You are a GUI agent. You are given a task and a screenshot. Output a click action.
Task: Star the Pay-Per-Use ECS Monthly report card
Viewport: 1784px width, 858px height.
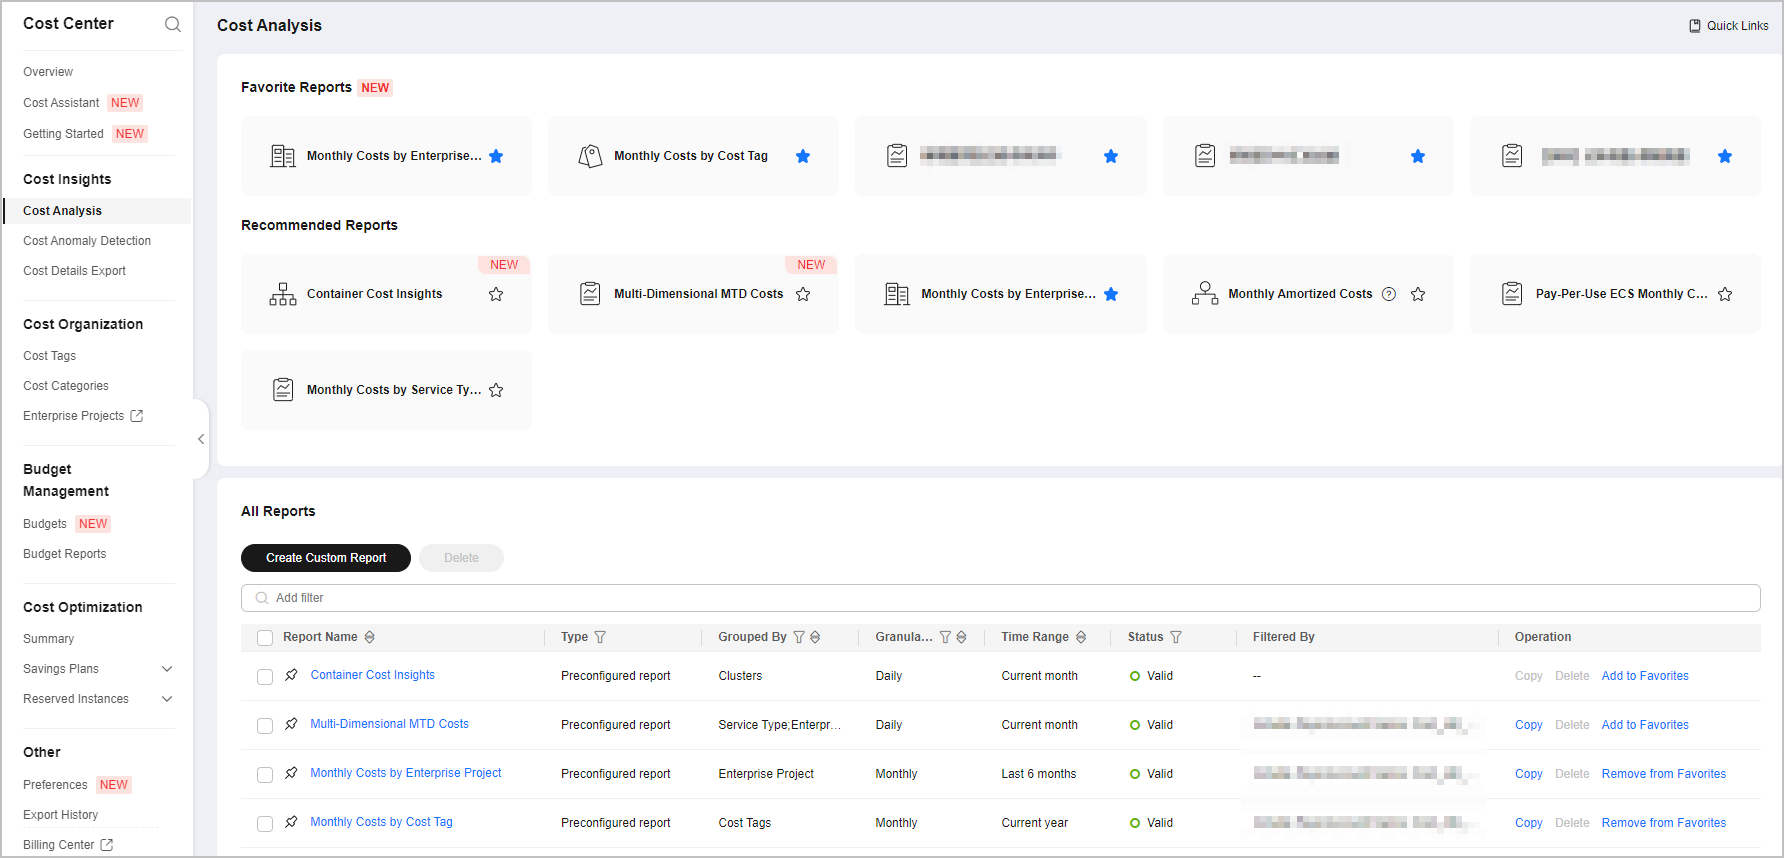coord(1725,294)
